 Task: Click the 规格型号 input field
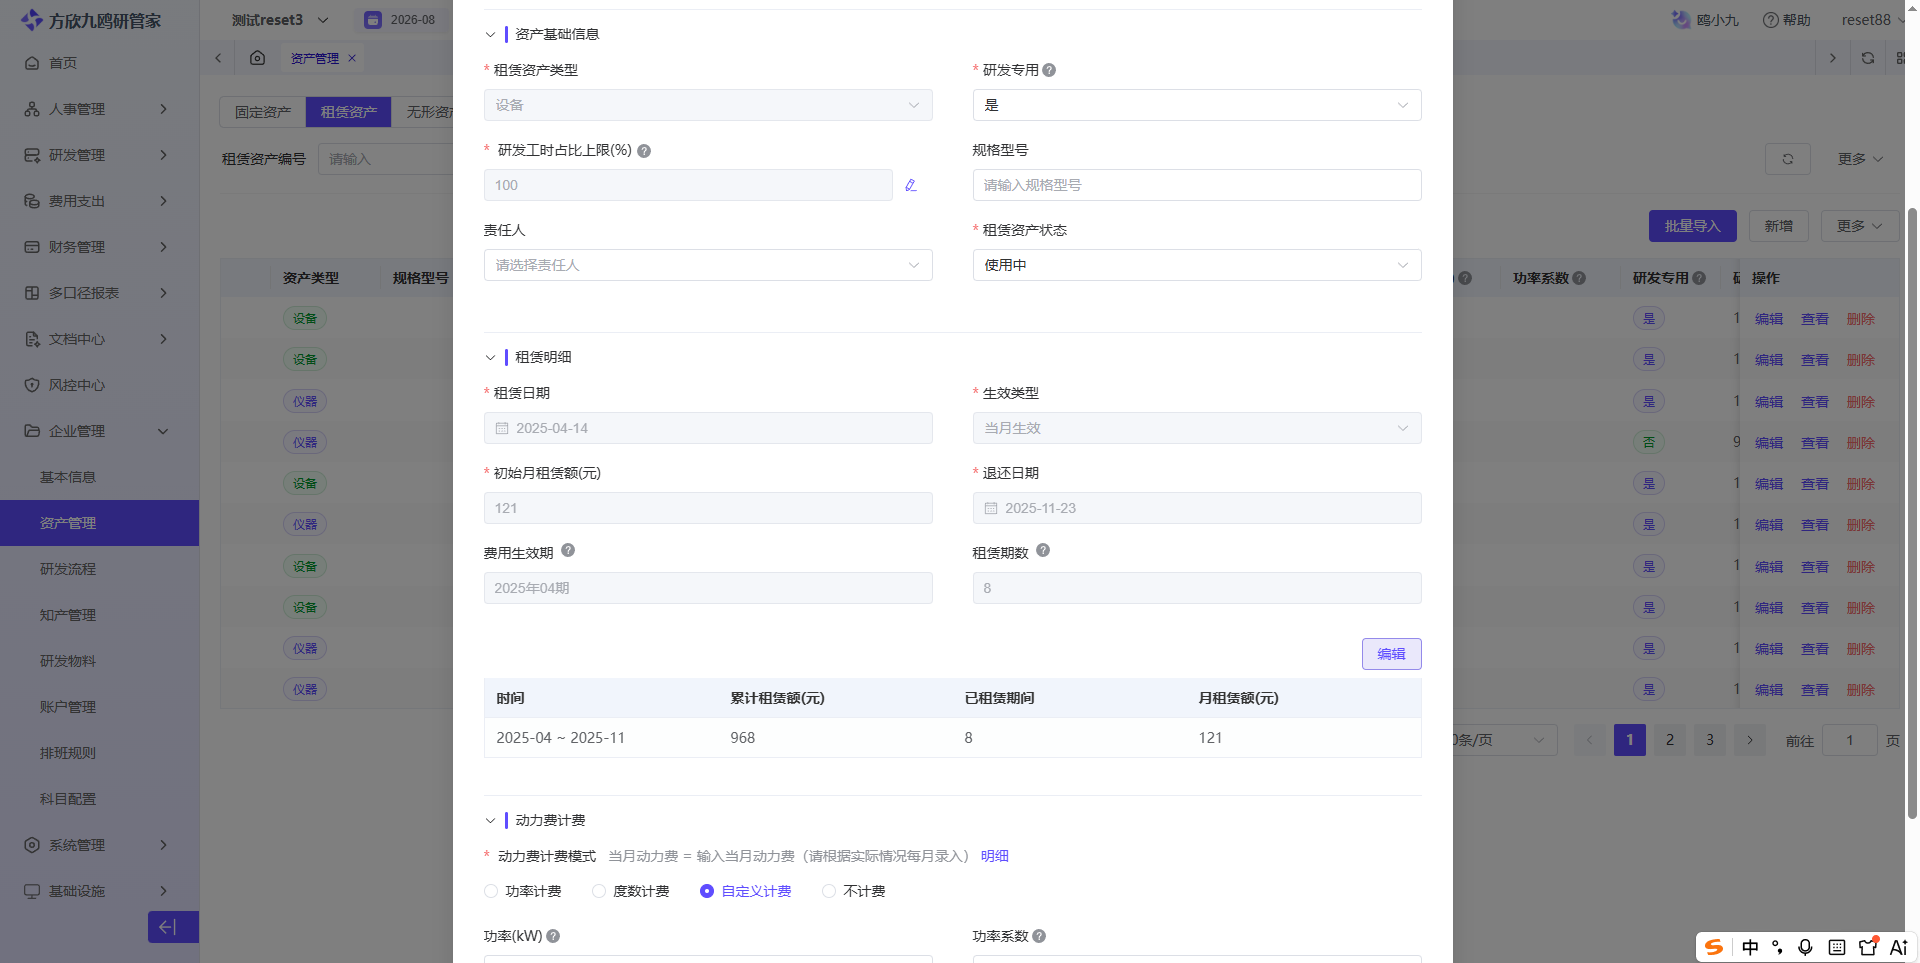coord(1197,185)
